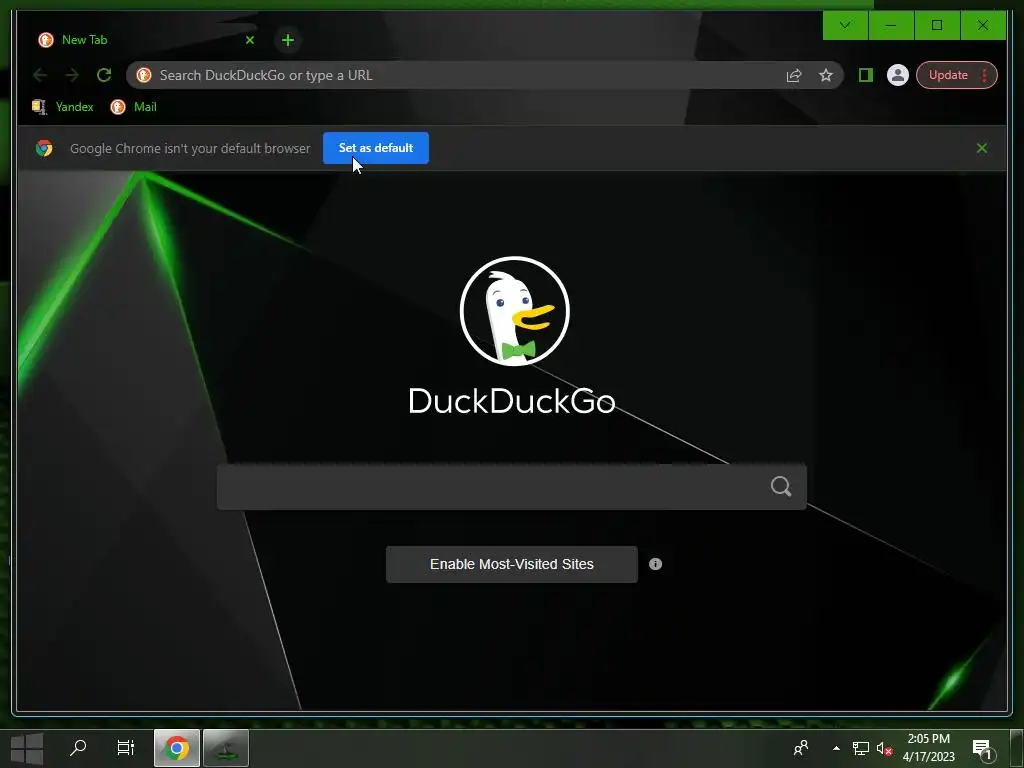Click the muted volume tray icon
Viewport: 1024px width, 768px height.
[x=884, y=748]
